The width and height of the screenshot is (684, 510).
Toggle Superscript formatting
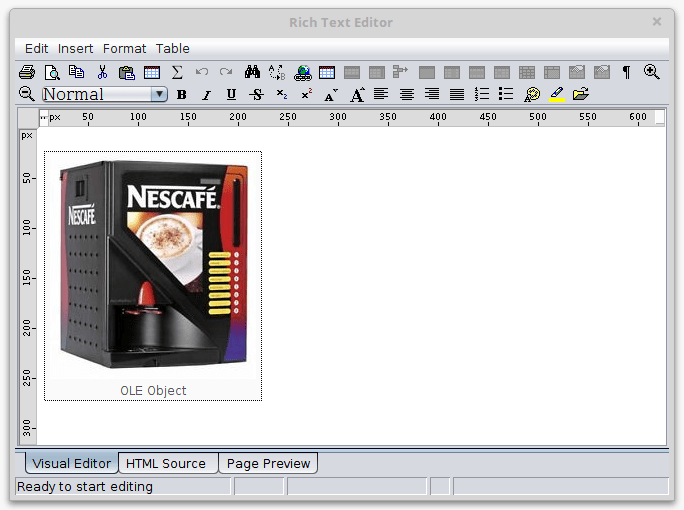307,94
